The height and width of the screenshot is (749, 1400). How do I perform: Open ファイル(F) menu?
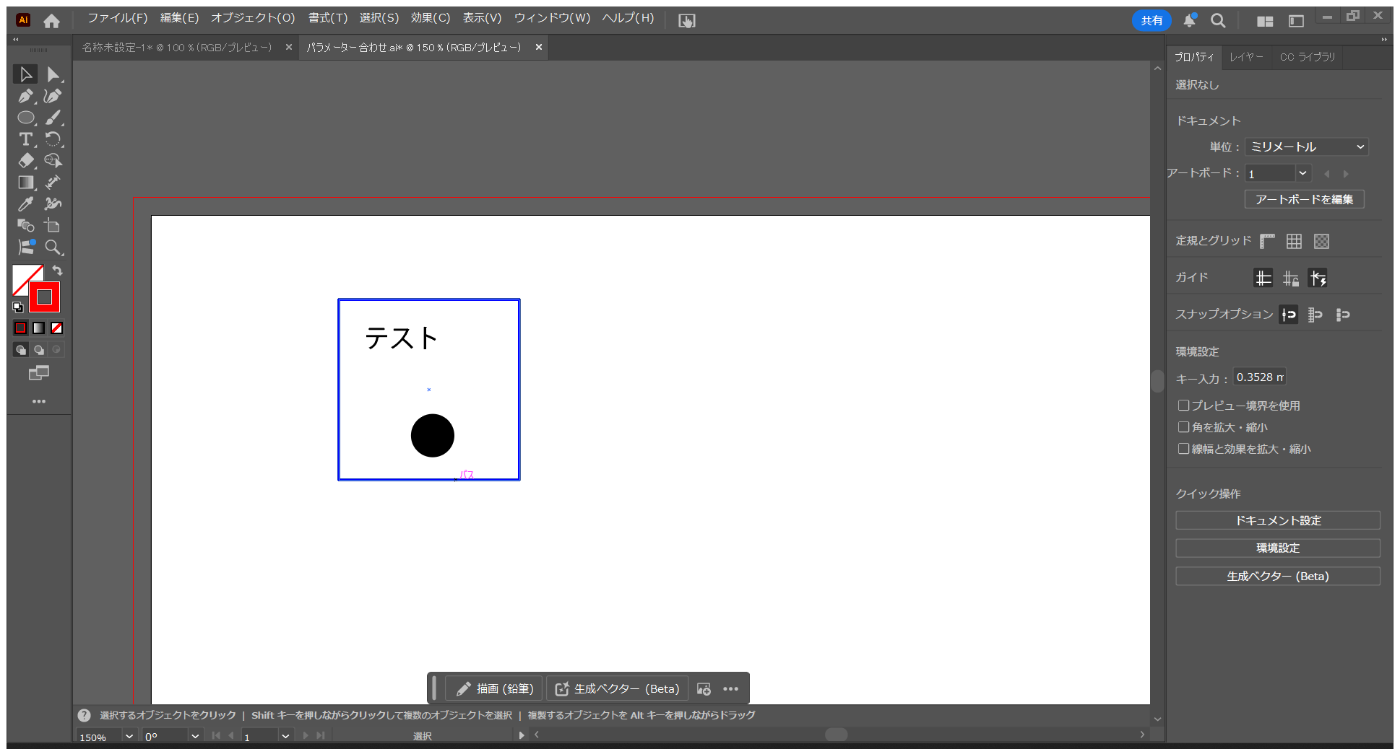click(117, 19)
